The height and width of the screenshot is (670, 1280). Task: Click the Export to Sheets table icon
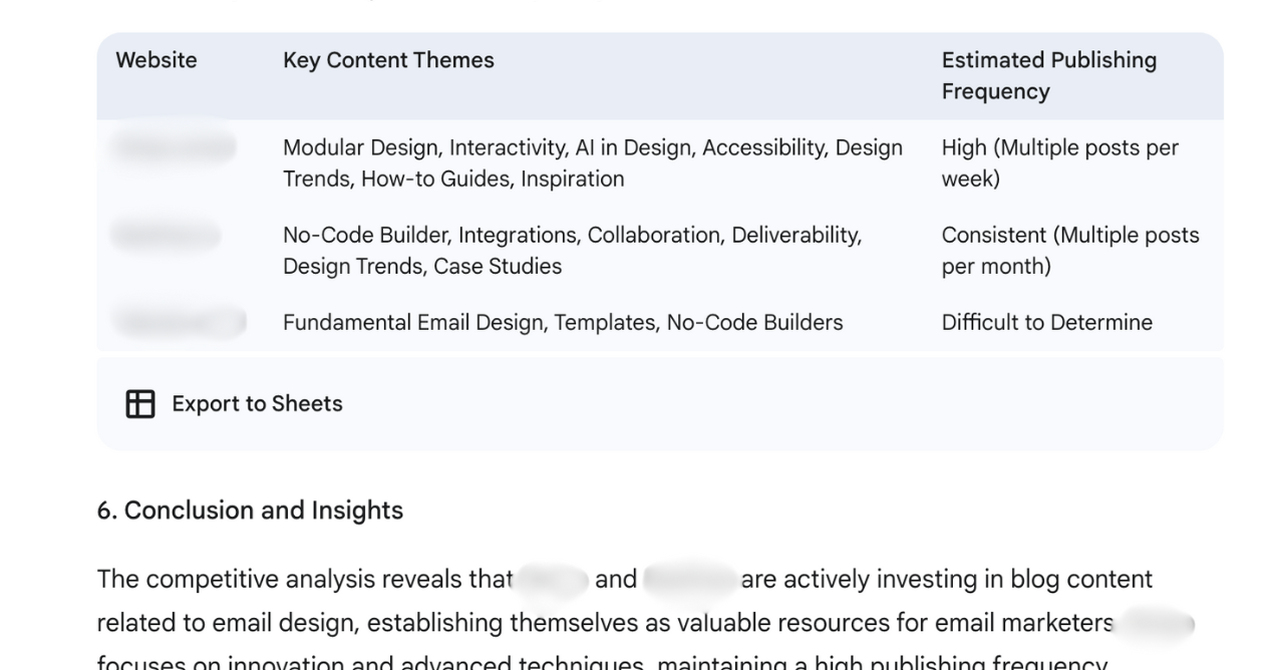click(140, 404)
